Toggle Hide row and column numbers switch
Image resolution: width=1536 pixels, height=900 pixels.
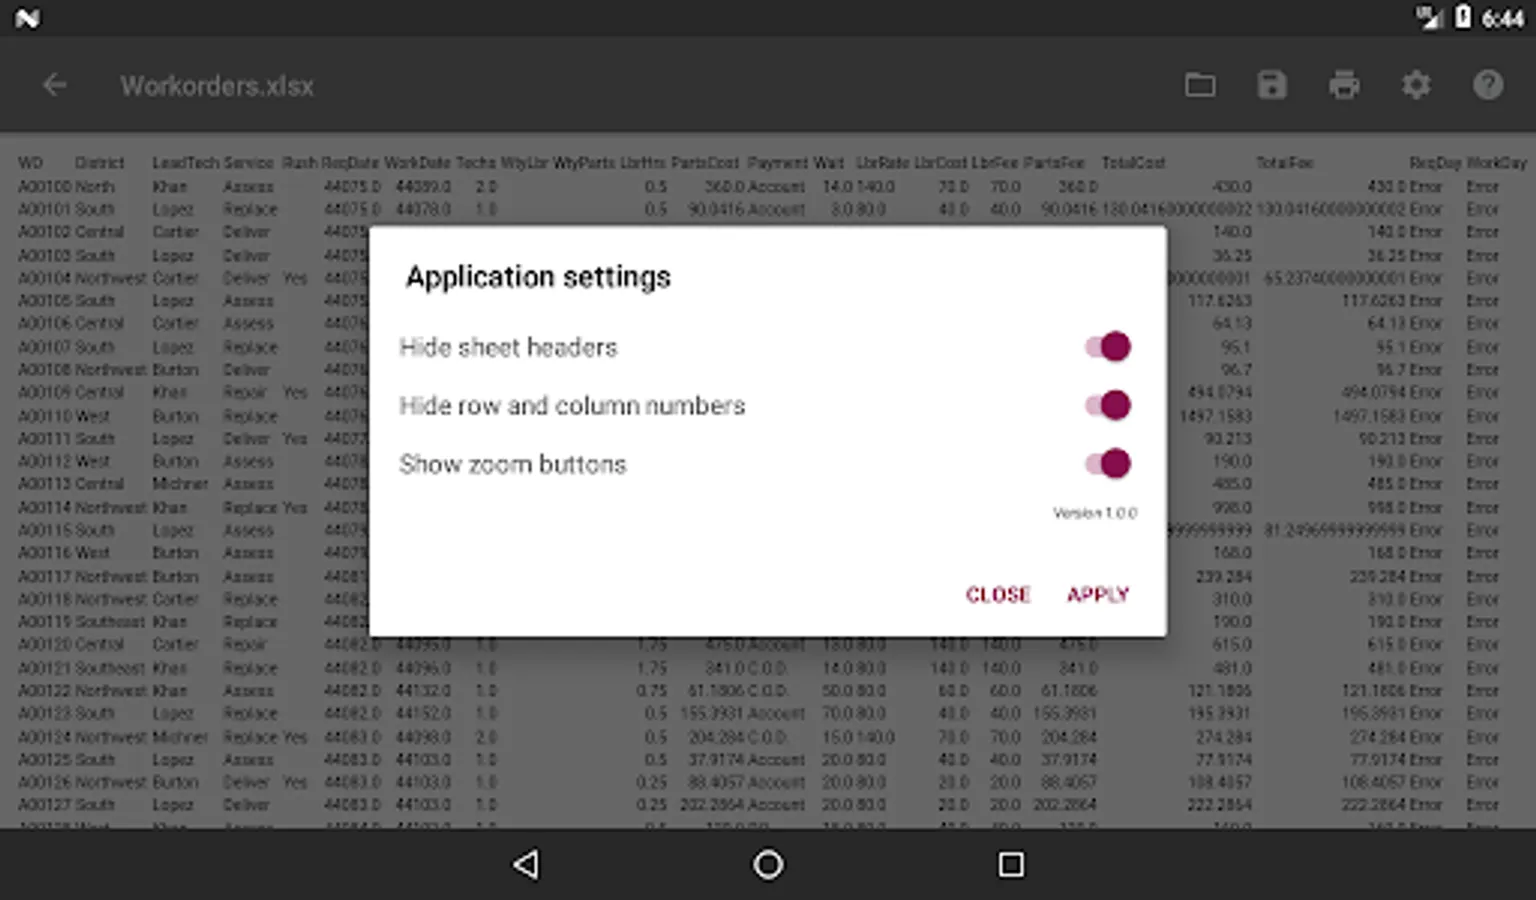coord(1107,405)
